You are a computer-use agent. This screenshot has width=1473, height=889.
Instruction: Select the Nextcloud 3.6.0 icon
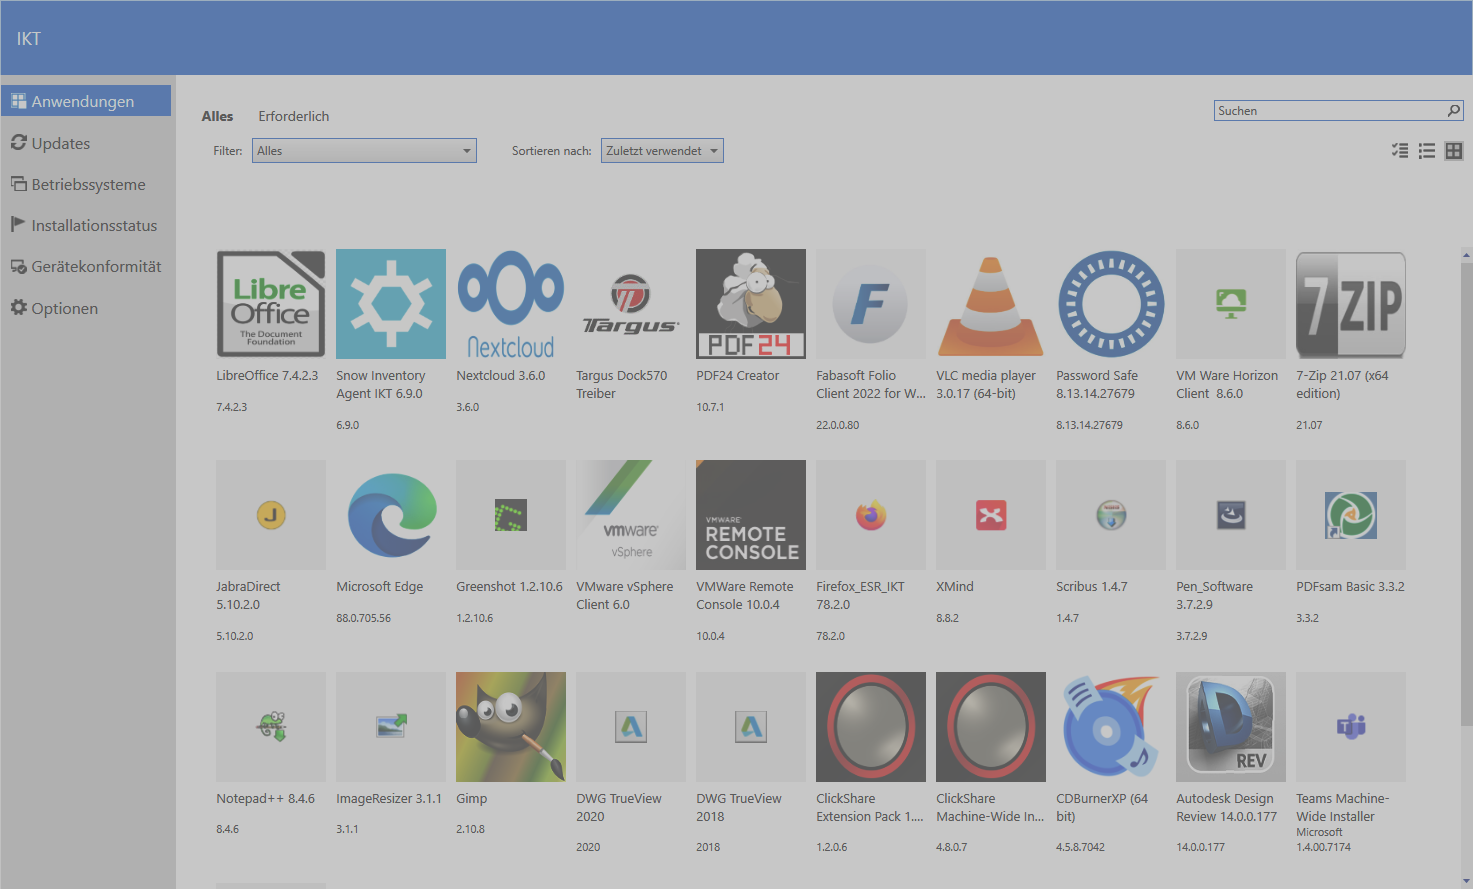pos(511,304)
